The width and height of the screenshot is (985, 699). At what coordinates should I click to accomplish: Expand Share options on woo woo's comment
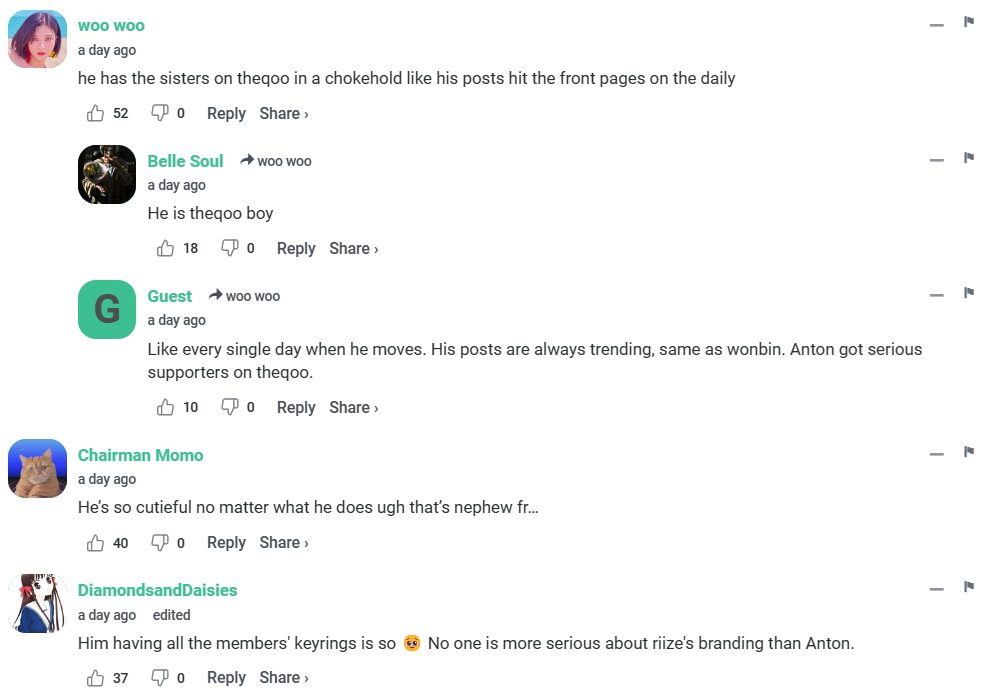(283, 113)
